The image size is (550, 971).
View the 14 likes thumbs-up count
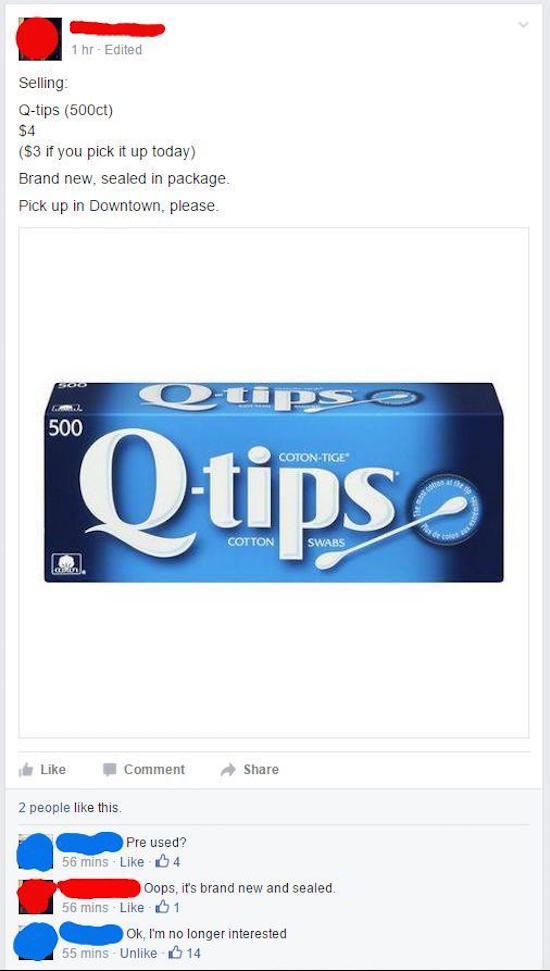(x=185, y=952)
